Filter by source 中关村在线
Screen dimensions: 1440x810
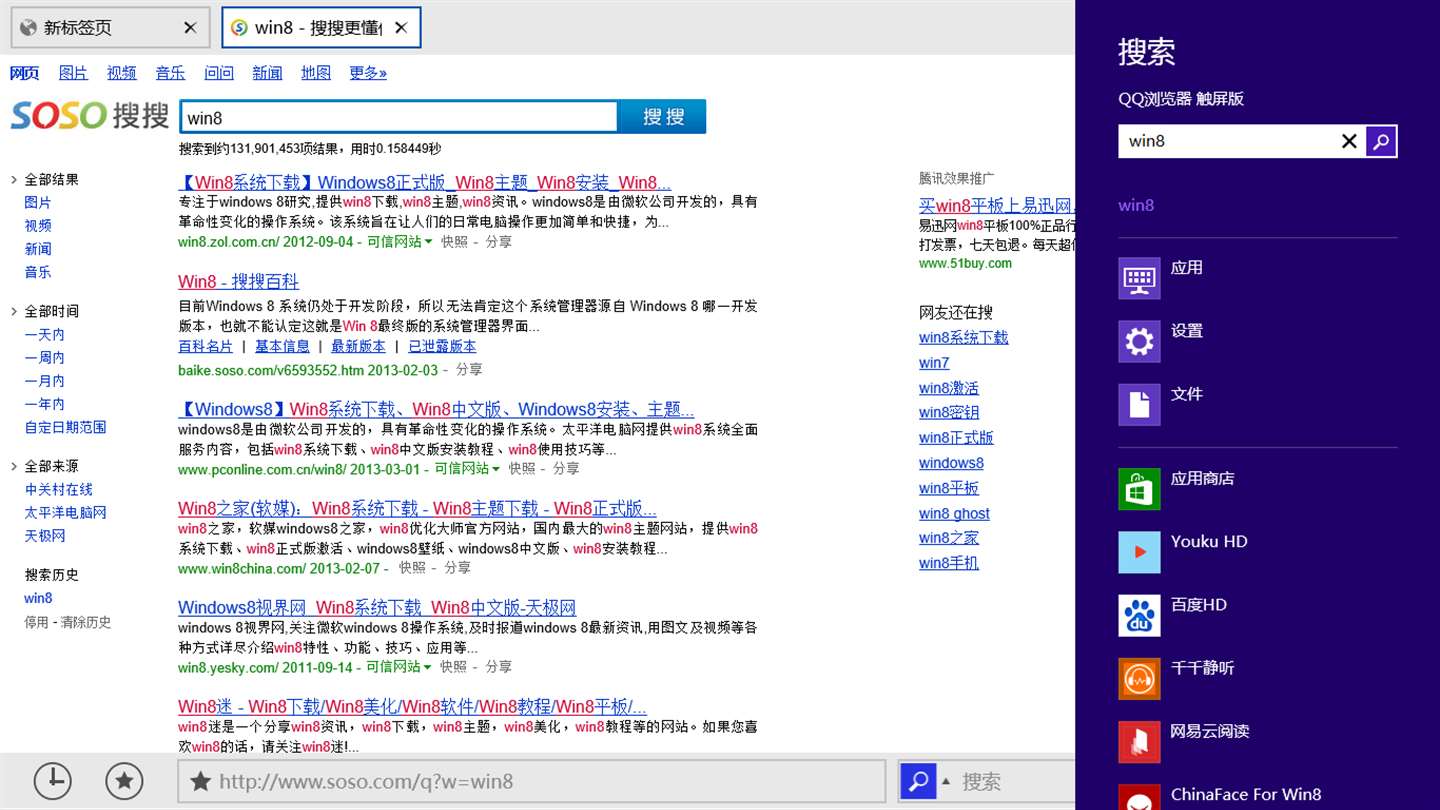pyautogui.click(x=59, y=490)
